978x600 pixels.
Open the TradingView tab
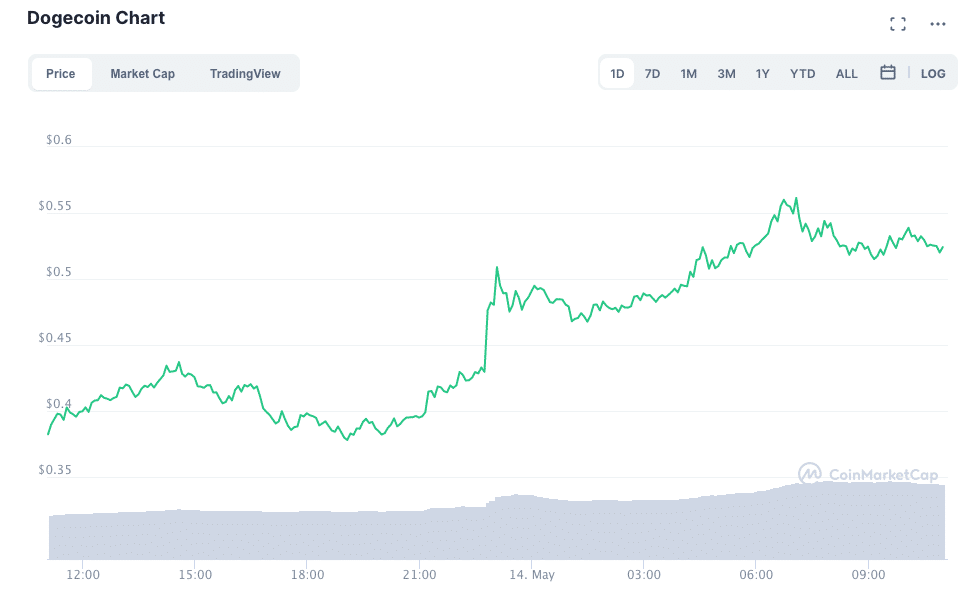(245, 73)
